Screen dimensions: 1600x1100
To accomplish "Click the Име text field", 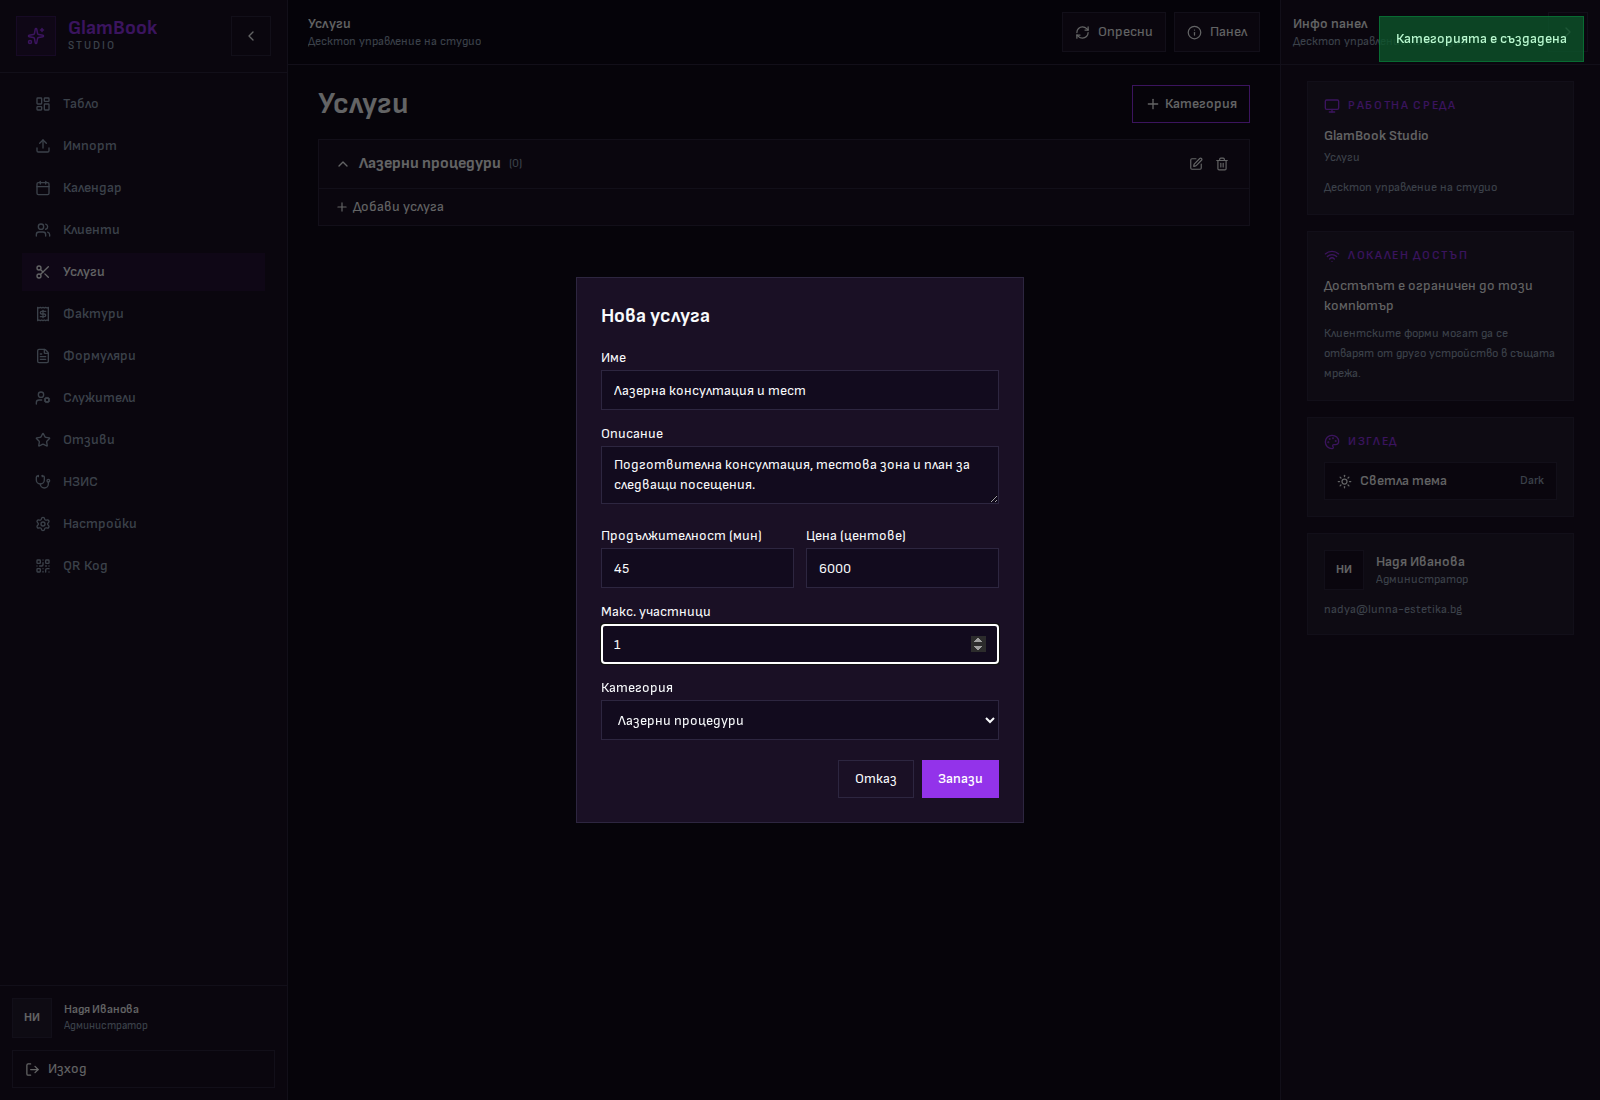I will (x=799, y=390).
